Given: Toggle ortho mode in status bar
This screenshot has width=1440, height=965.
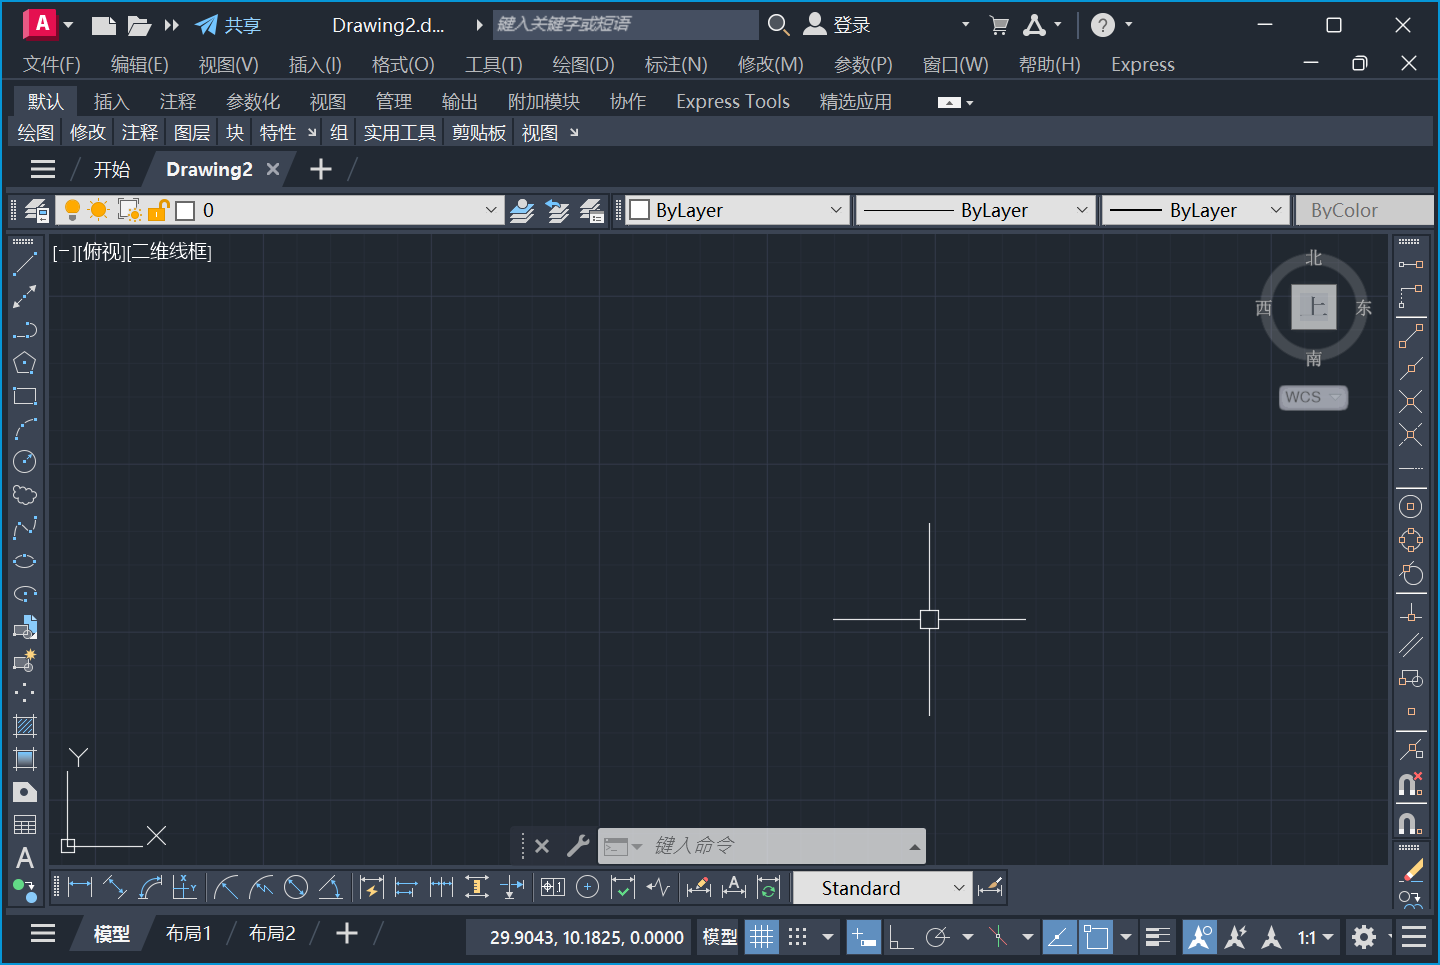Looking at the screenshot, I should point(900,937).
